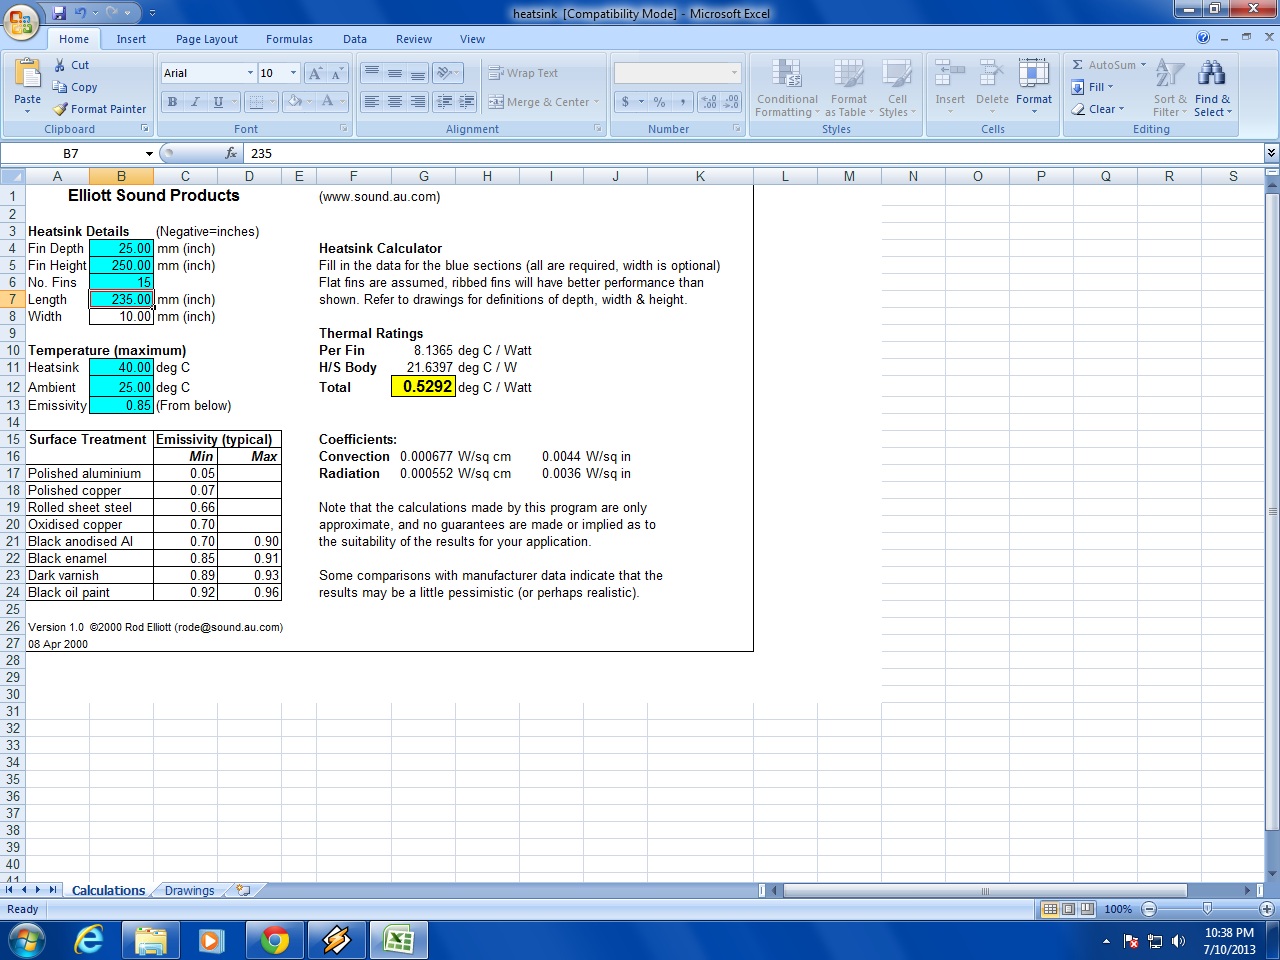Open the Format cells menu

(x=1034, y=88)
